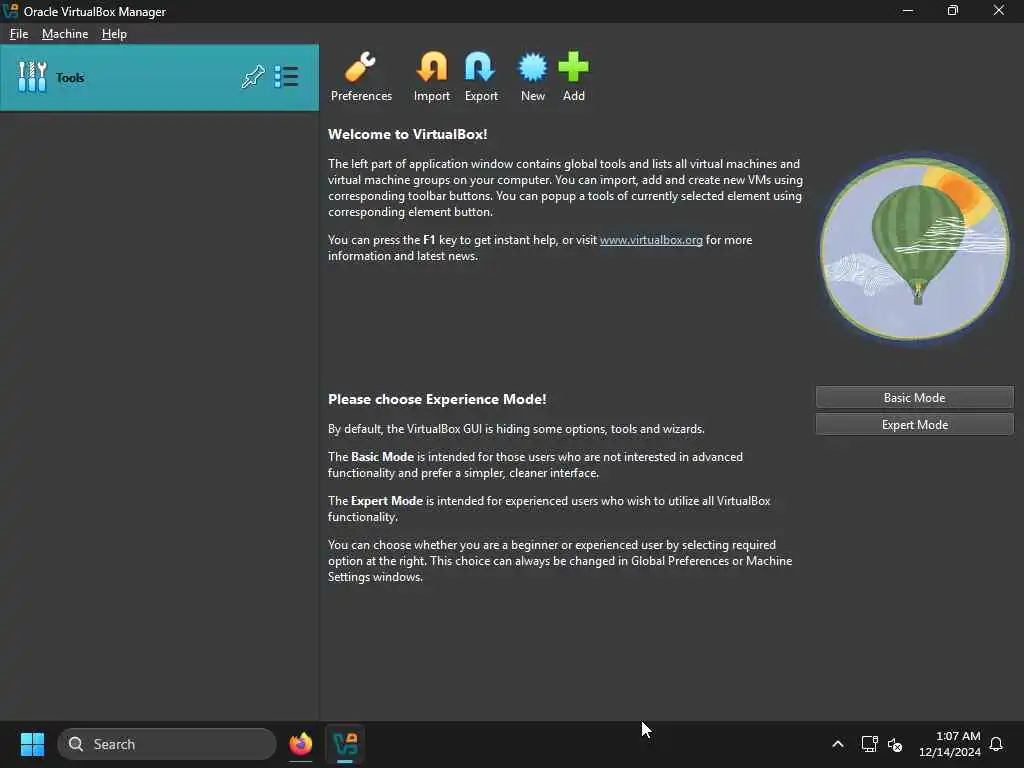This screenshot has height=768, width=1024.
Task: Select the Tools item in sidebar
Action: point(159,78)
